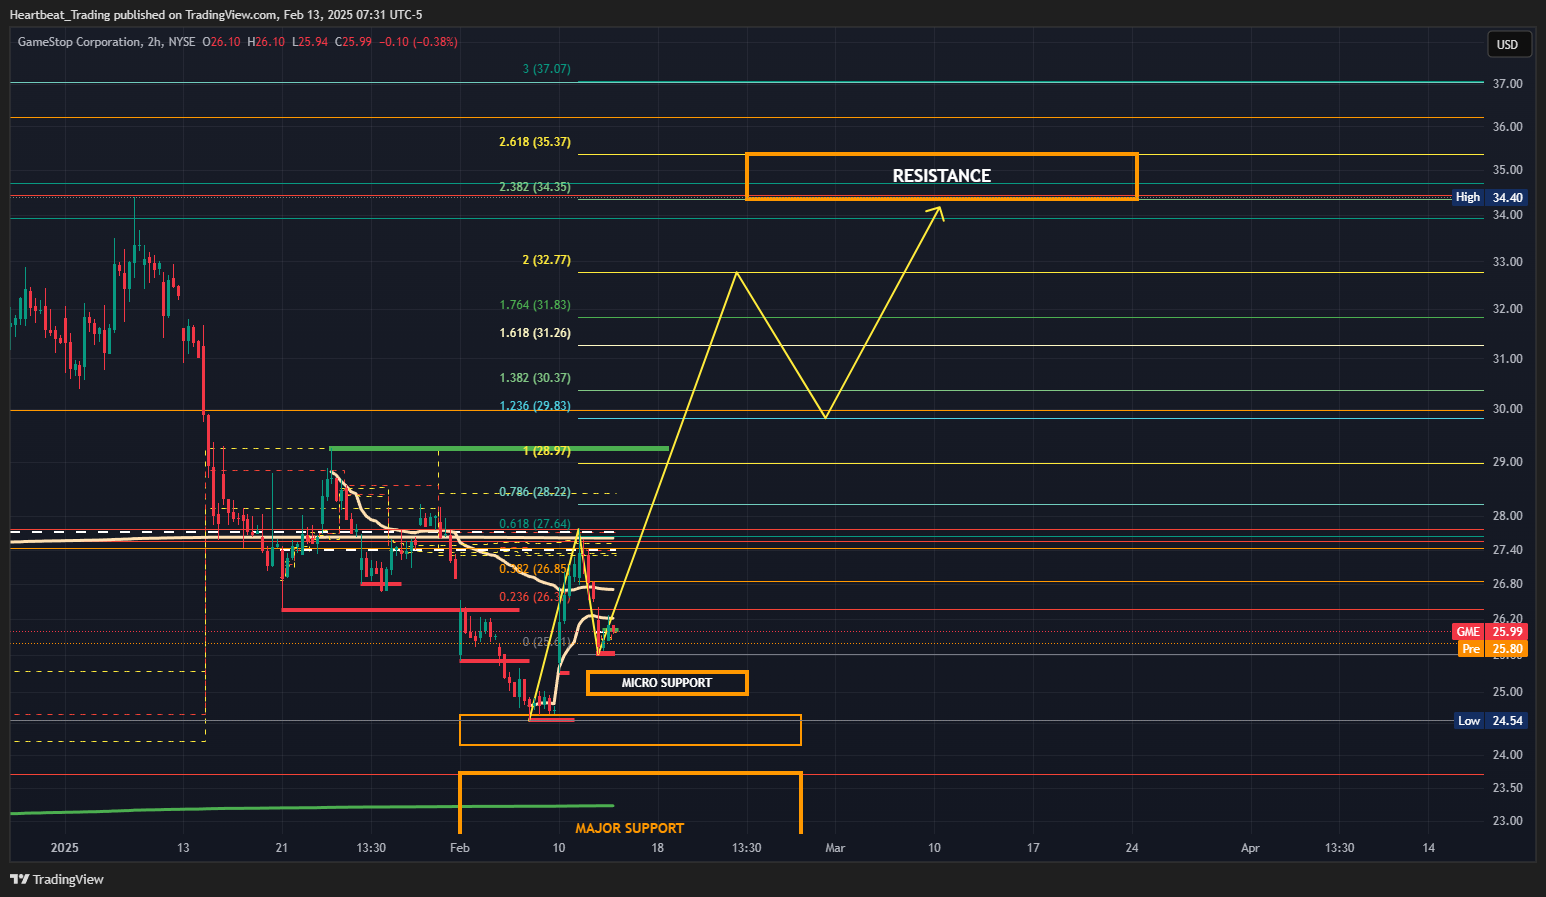Click the 0.786 (28.22) Fibonacci label

point(535,492)
